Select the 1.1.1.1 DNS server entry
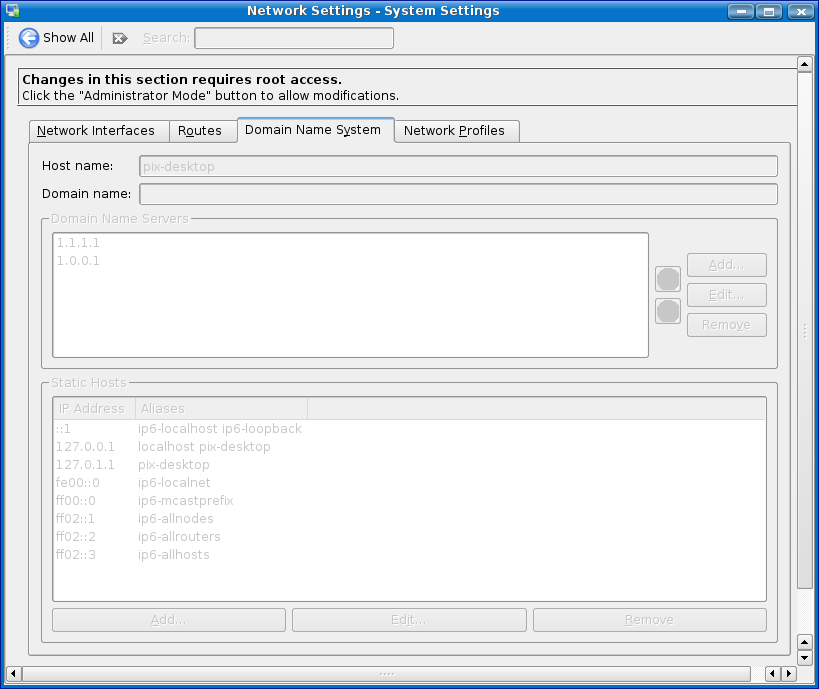Viewport: 819px width, 689px height. [x=79, y=243]
